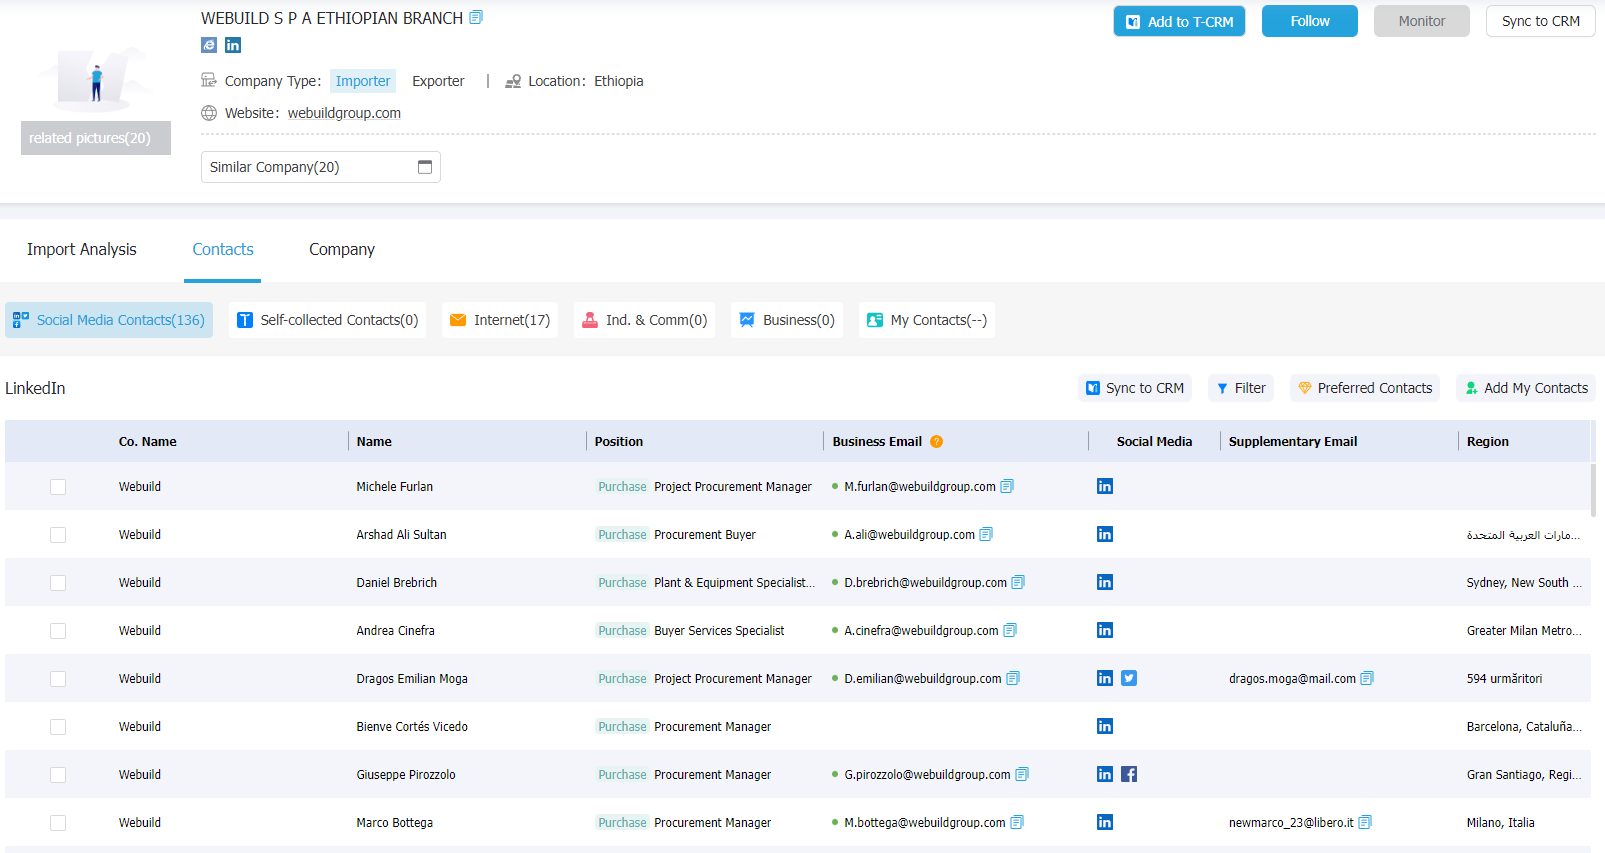Image resolution: width=1605 pixels, height=853 pixels.
Task: Show Social Media Contacts(136)
Action: (109, 320)
